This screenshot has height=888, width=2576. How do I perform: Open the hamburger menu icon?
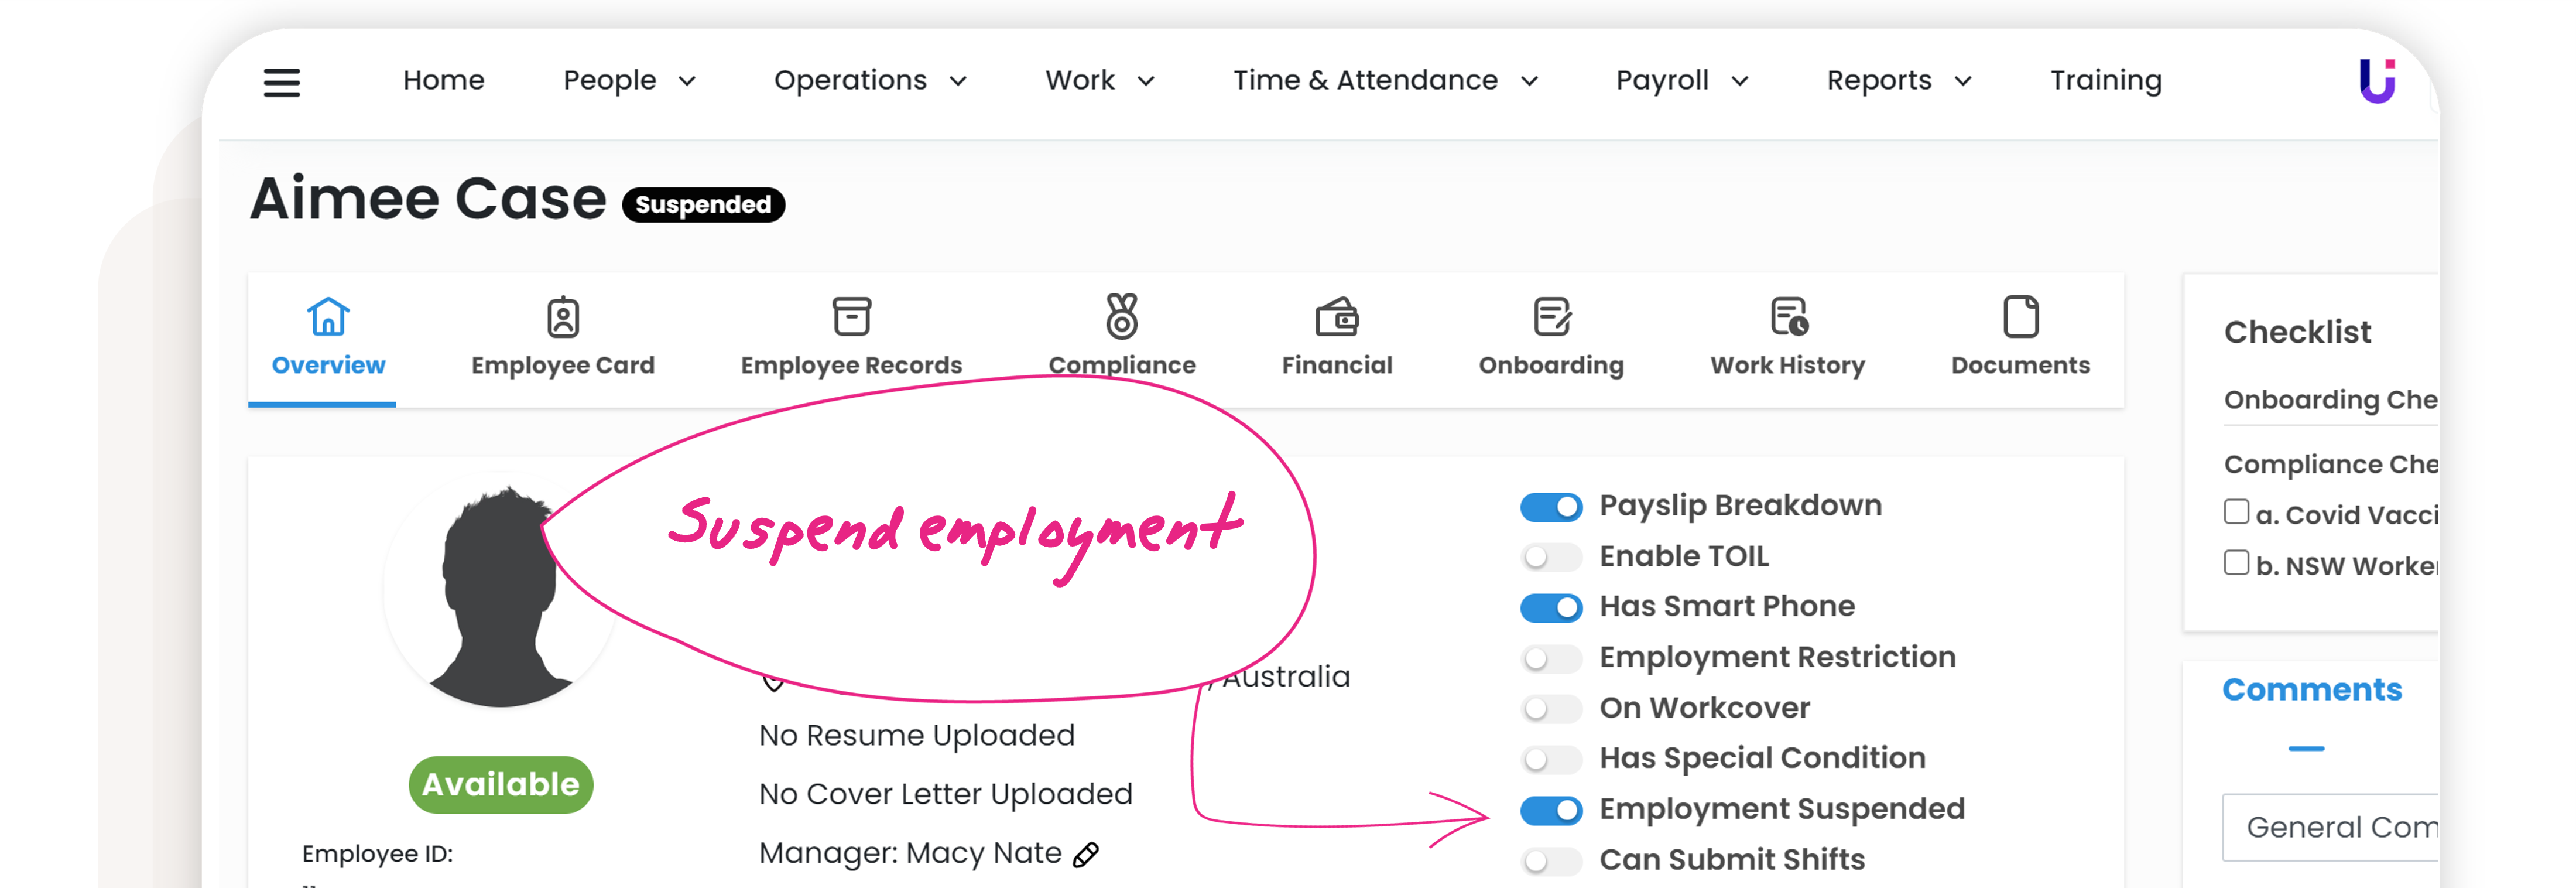click(x=281, y=82)
